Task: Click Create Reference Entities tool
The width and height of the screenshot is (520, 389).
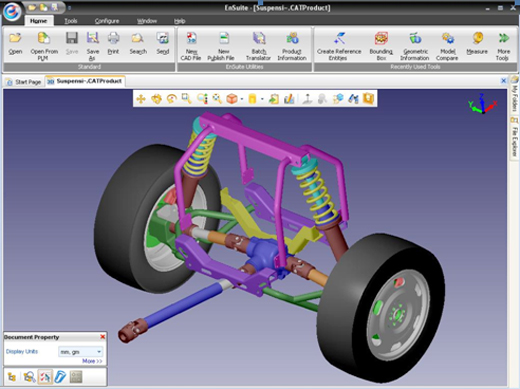Action: [339, 38]
